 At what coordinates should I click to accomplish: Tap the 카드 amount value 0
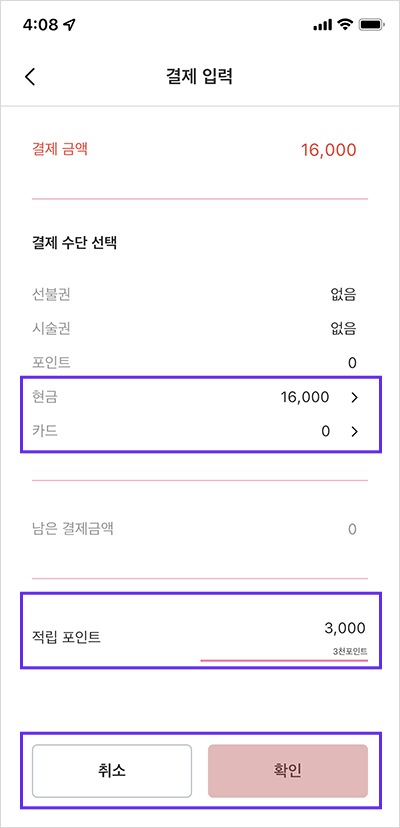[325, 431]
